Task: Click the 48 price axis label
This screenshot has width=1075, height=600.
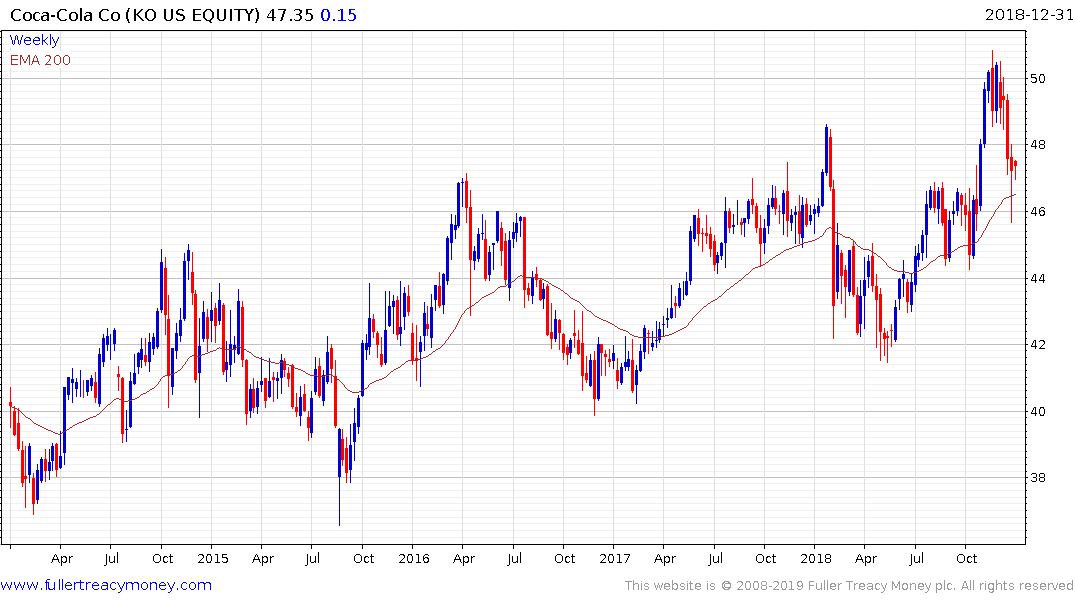Action: pyautogui.click(x=1037, y=145)
